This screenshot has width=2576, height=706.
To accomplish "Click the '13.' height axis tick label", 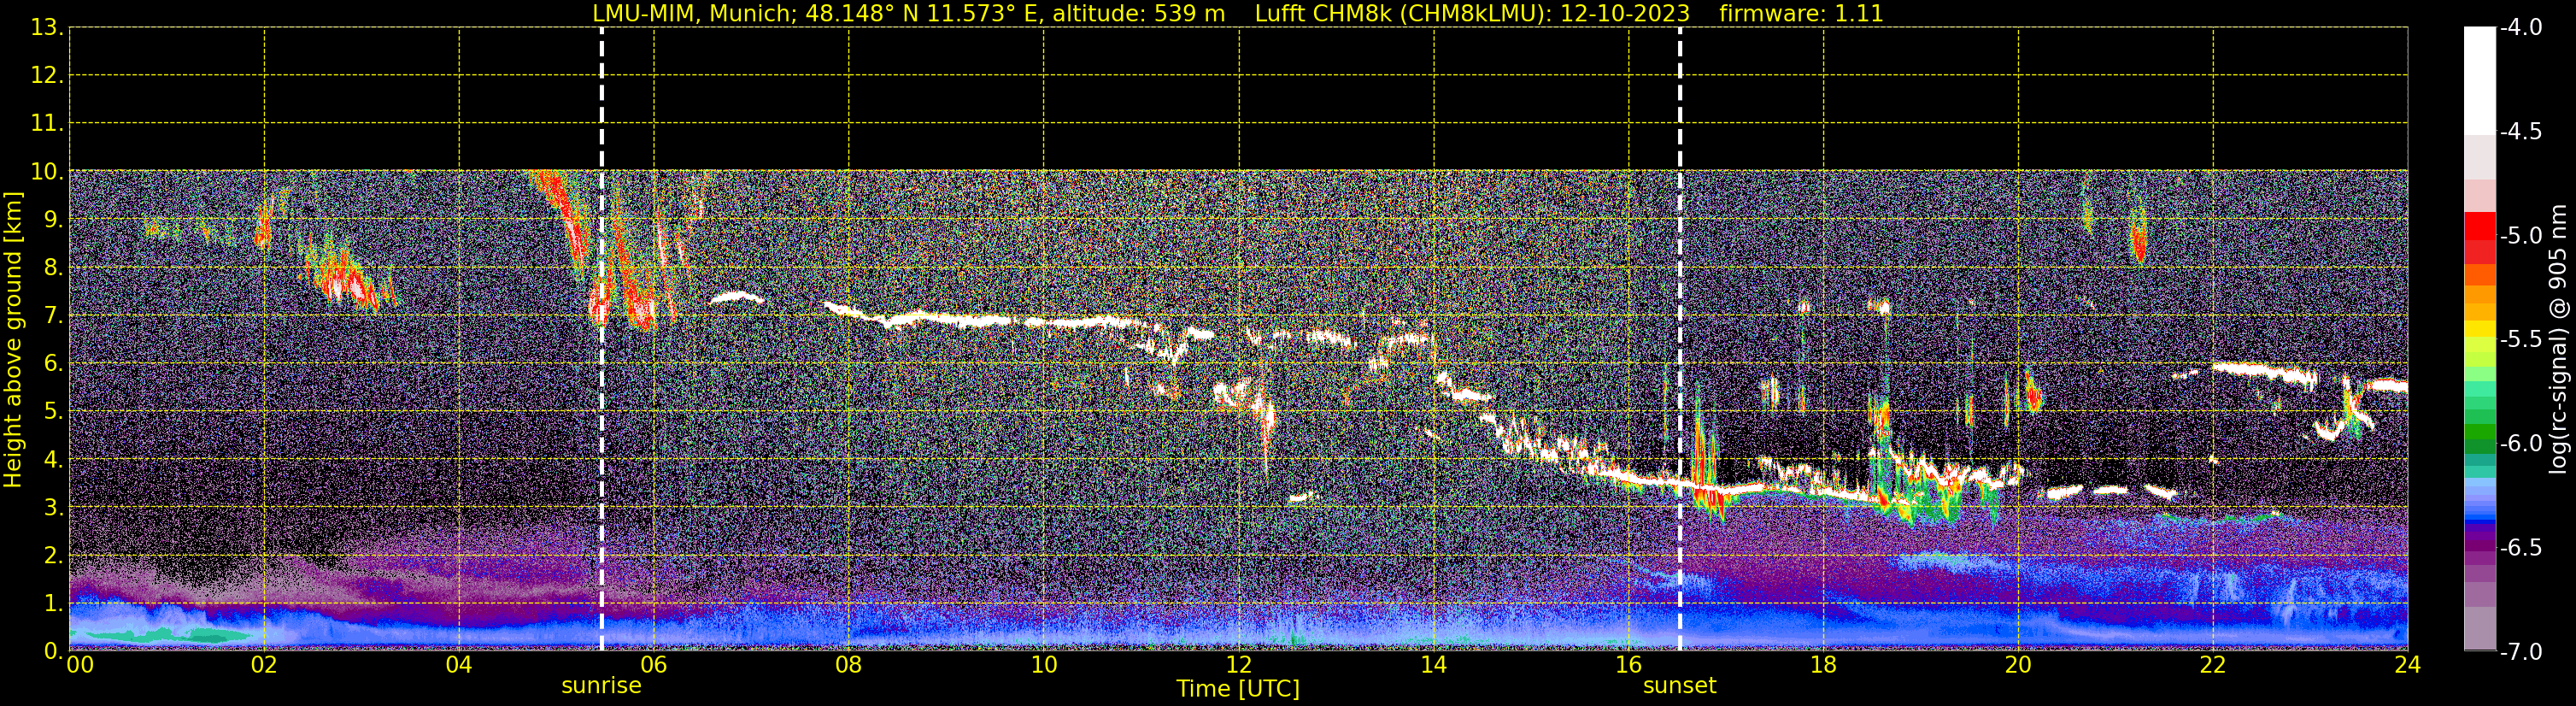I will pos(46,28).
